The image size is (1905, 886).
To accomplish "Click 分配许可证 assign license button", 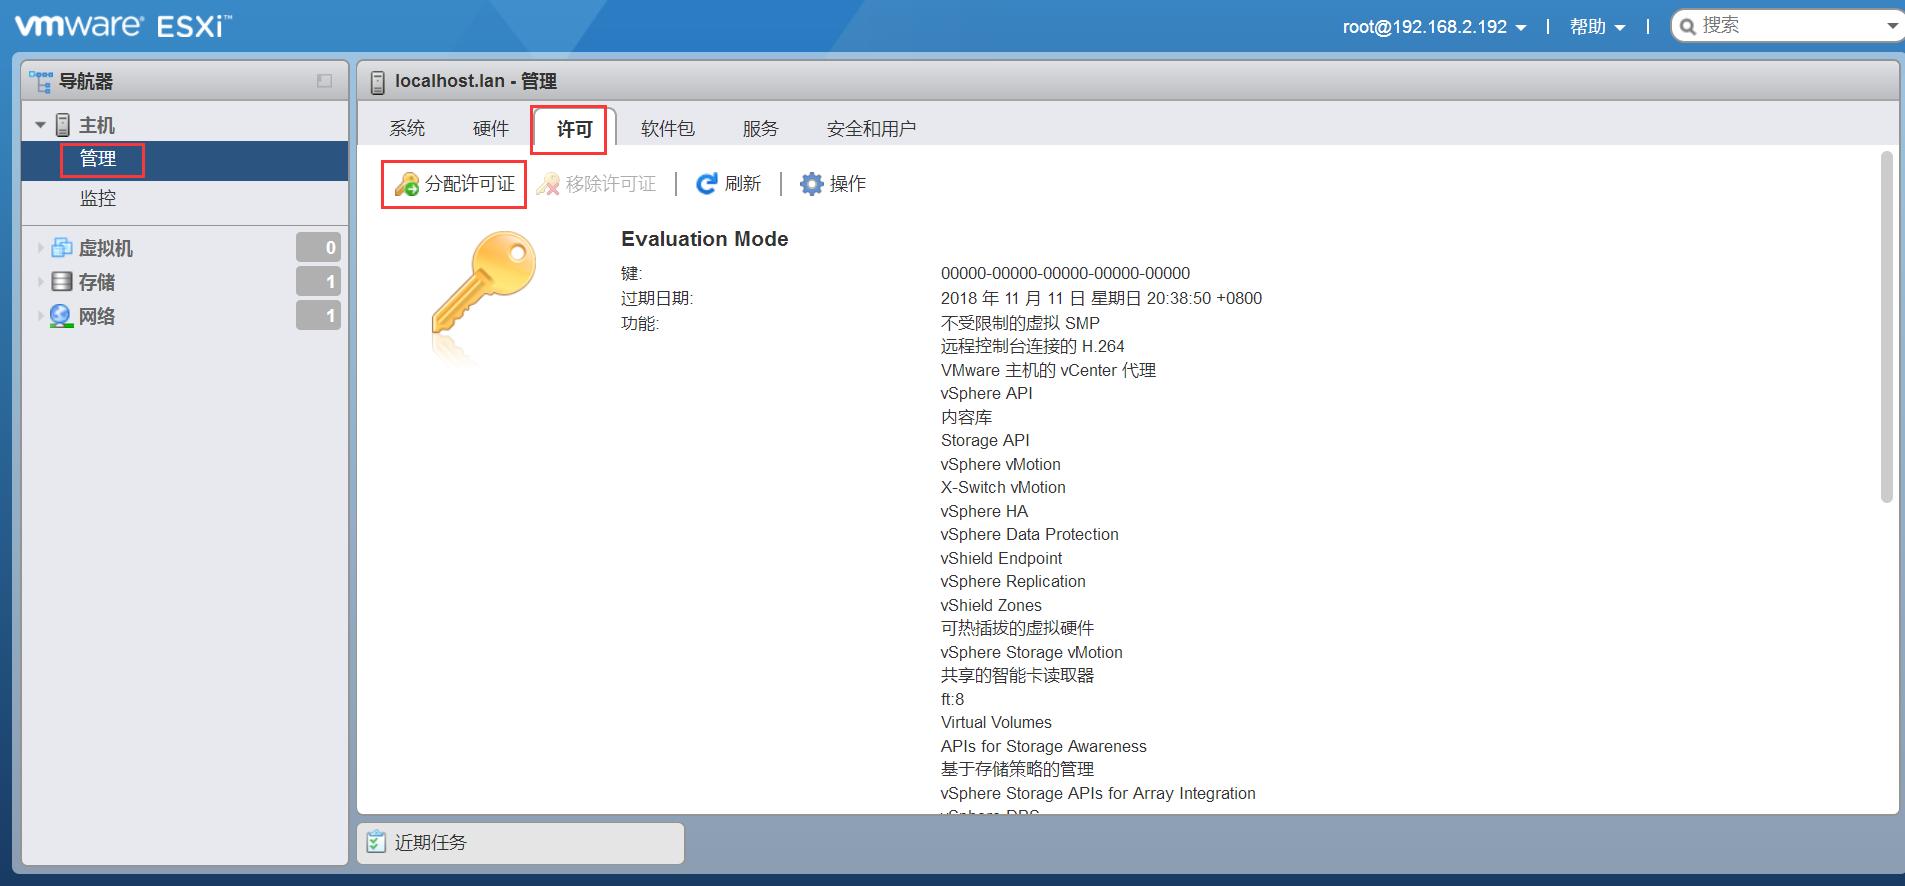I will tap(455, 184).
